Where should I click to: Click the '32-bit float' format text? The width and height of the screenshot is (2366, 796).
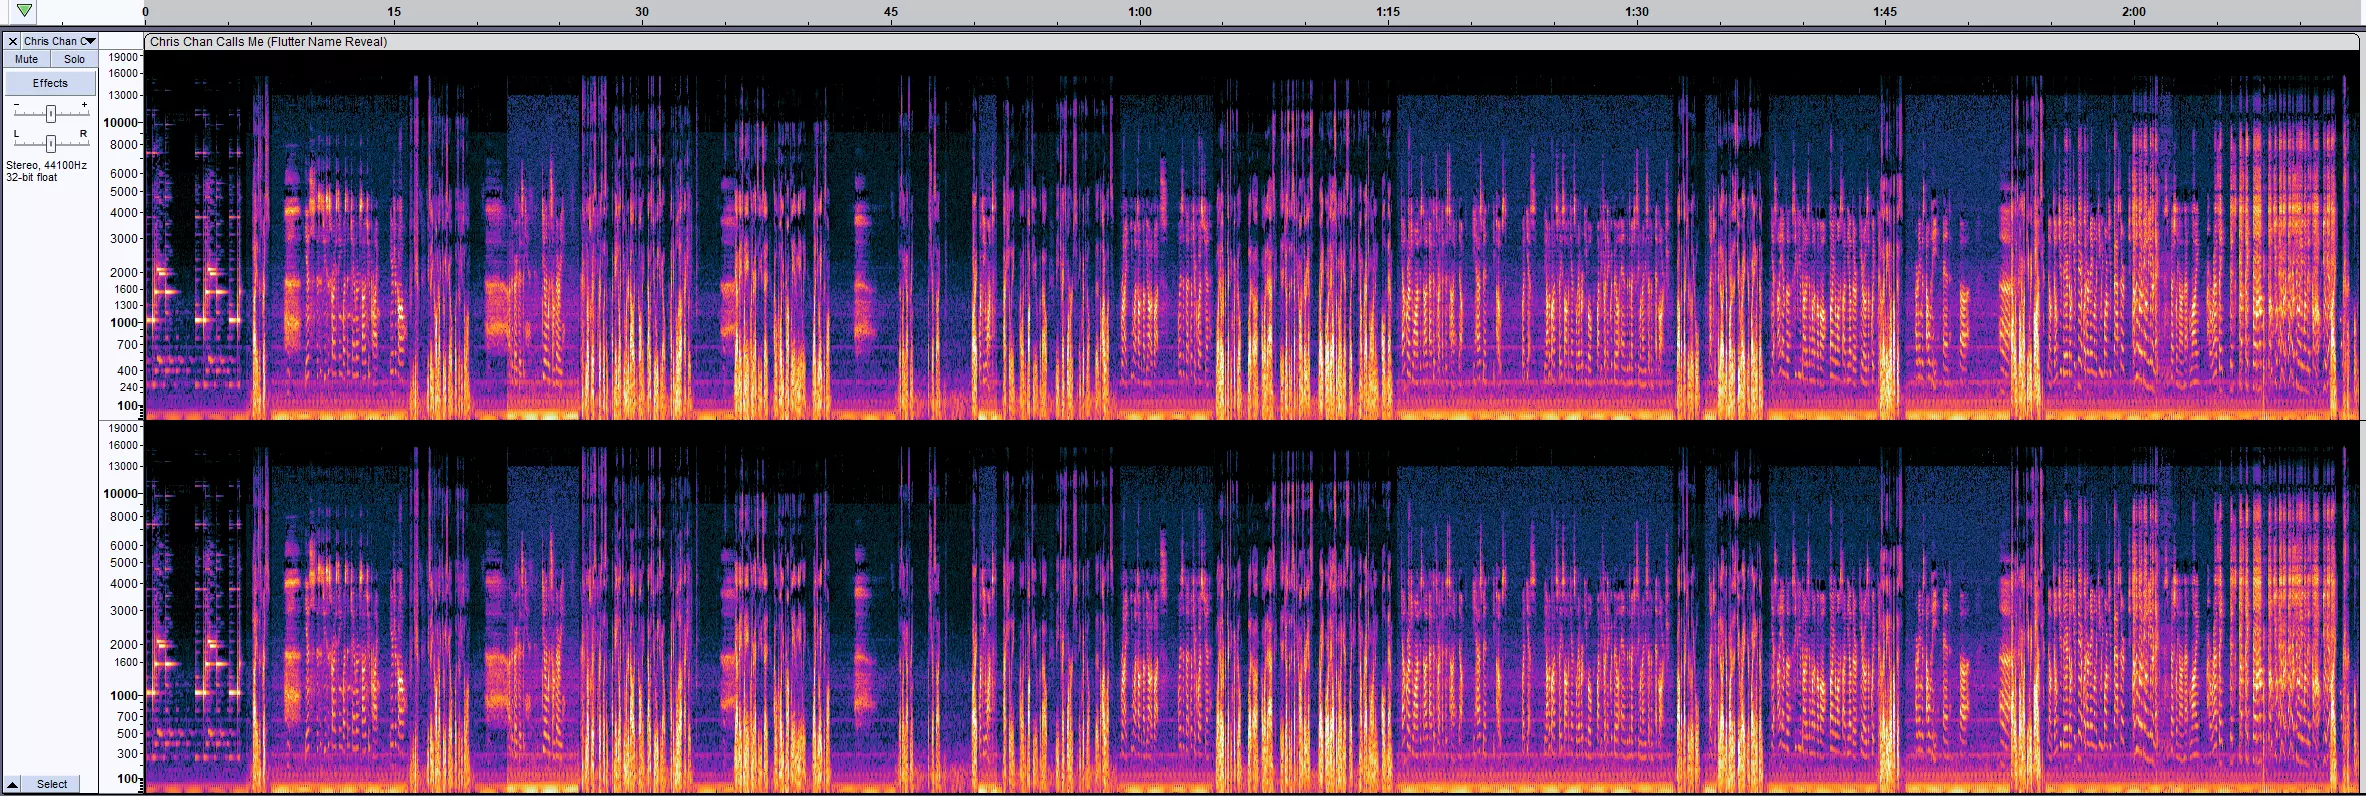point(32,177)
